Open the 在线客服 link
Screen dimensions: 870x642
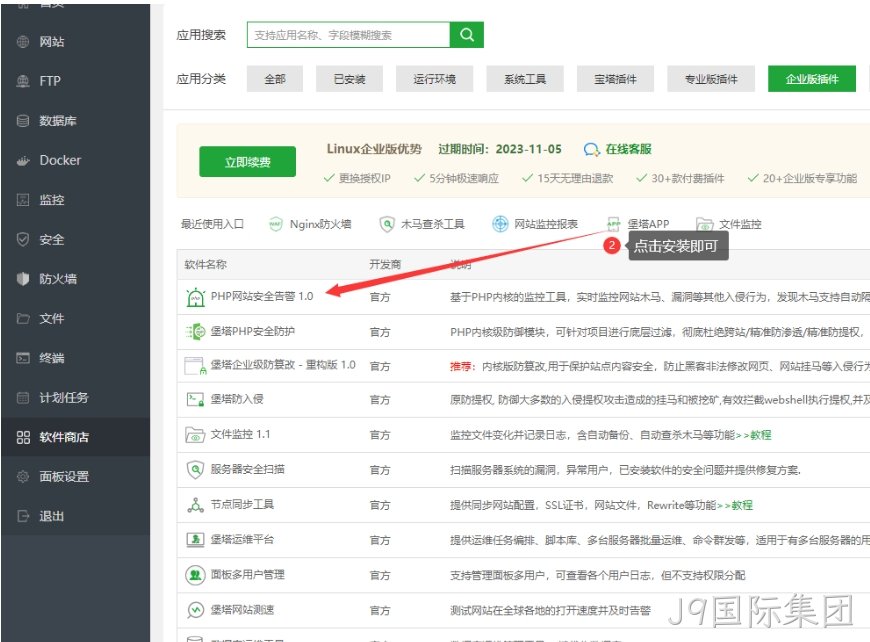point(628,149)
